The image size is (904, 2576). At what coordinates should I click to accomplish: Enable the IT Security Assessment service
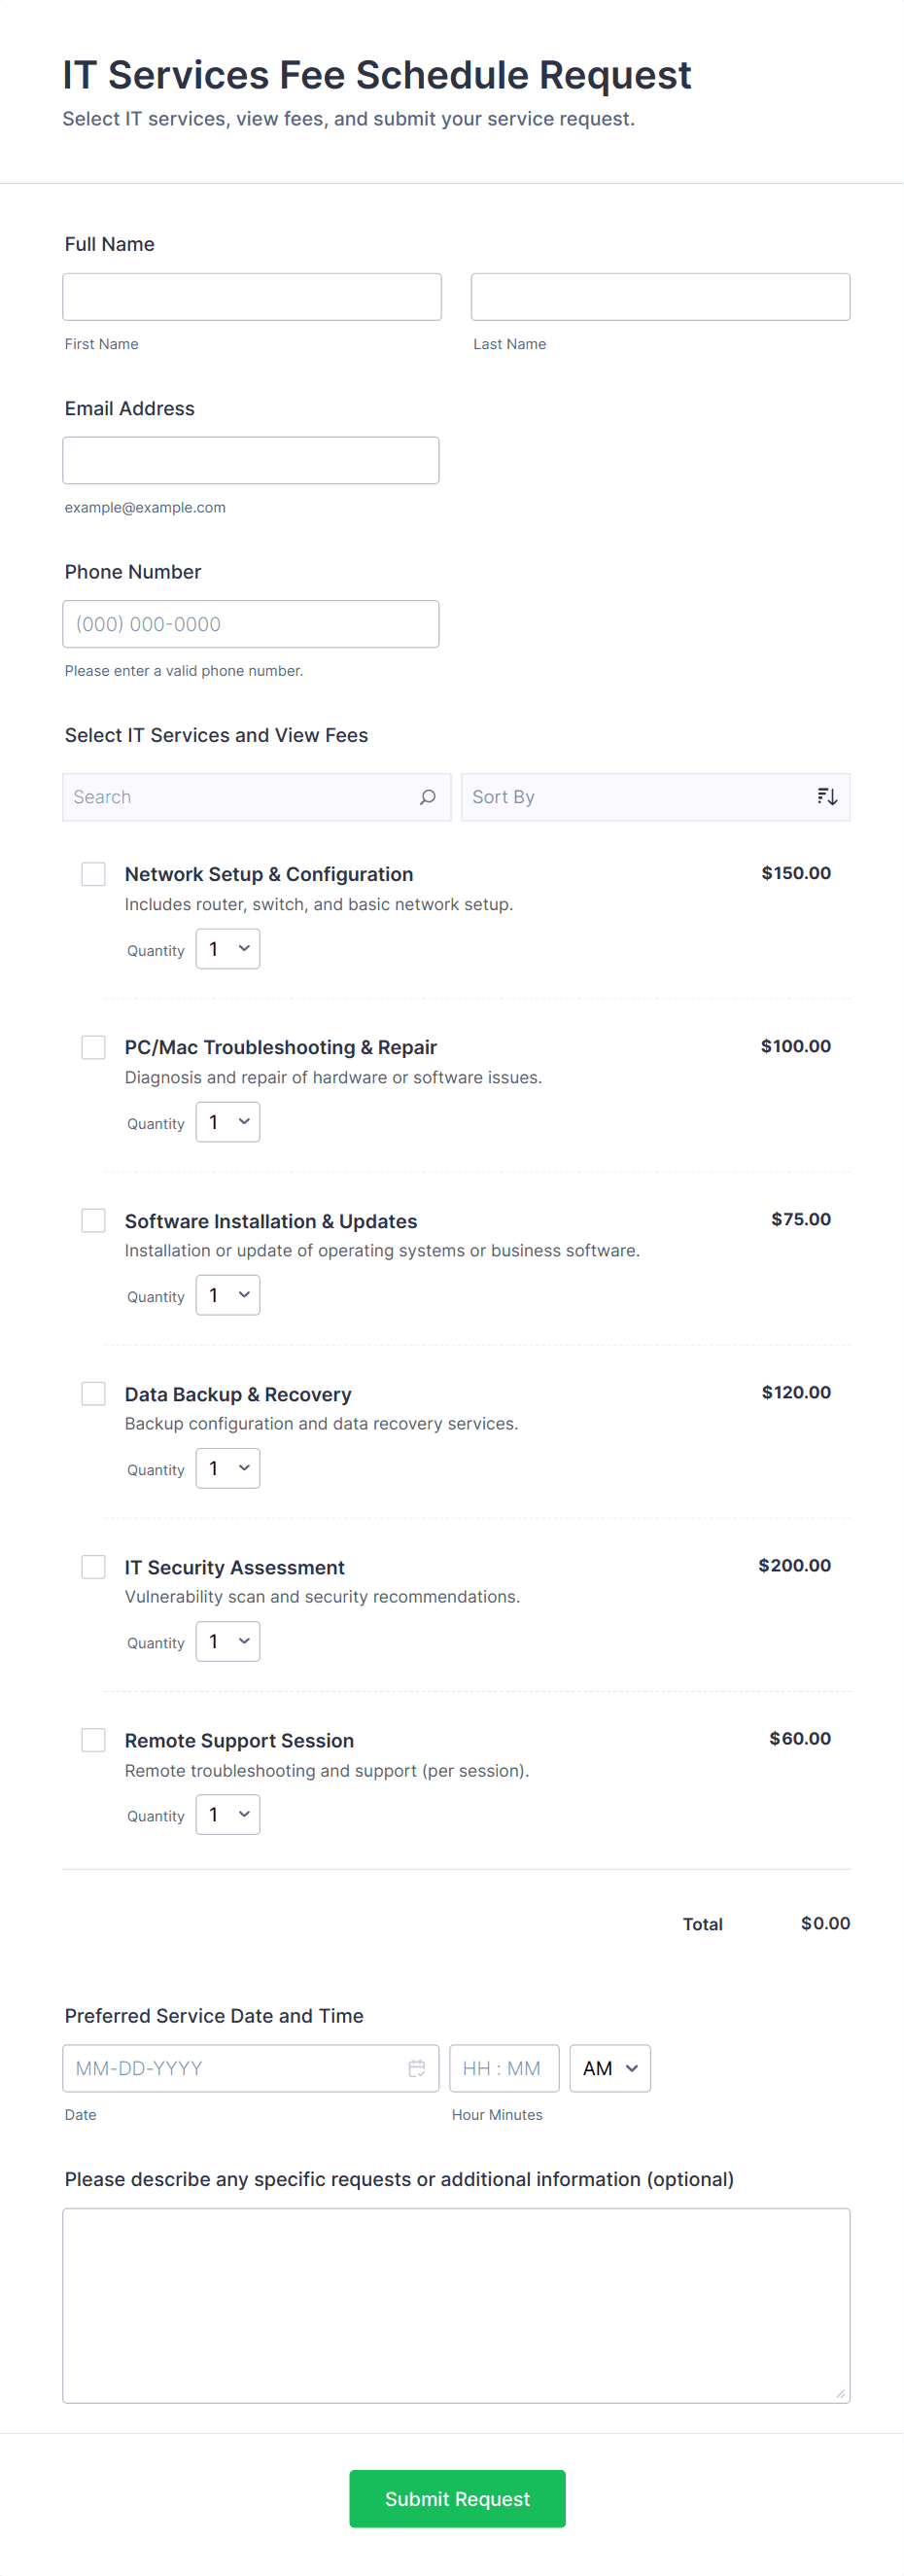[x=93, y=1566]
